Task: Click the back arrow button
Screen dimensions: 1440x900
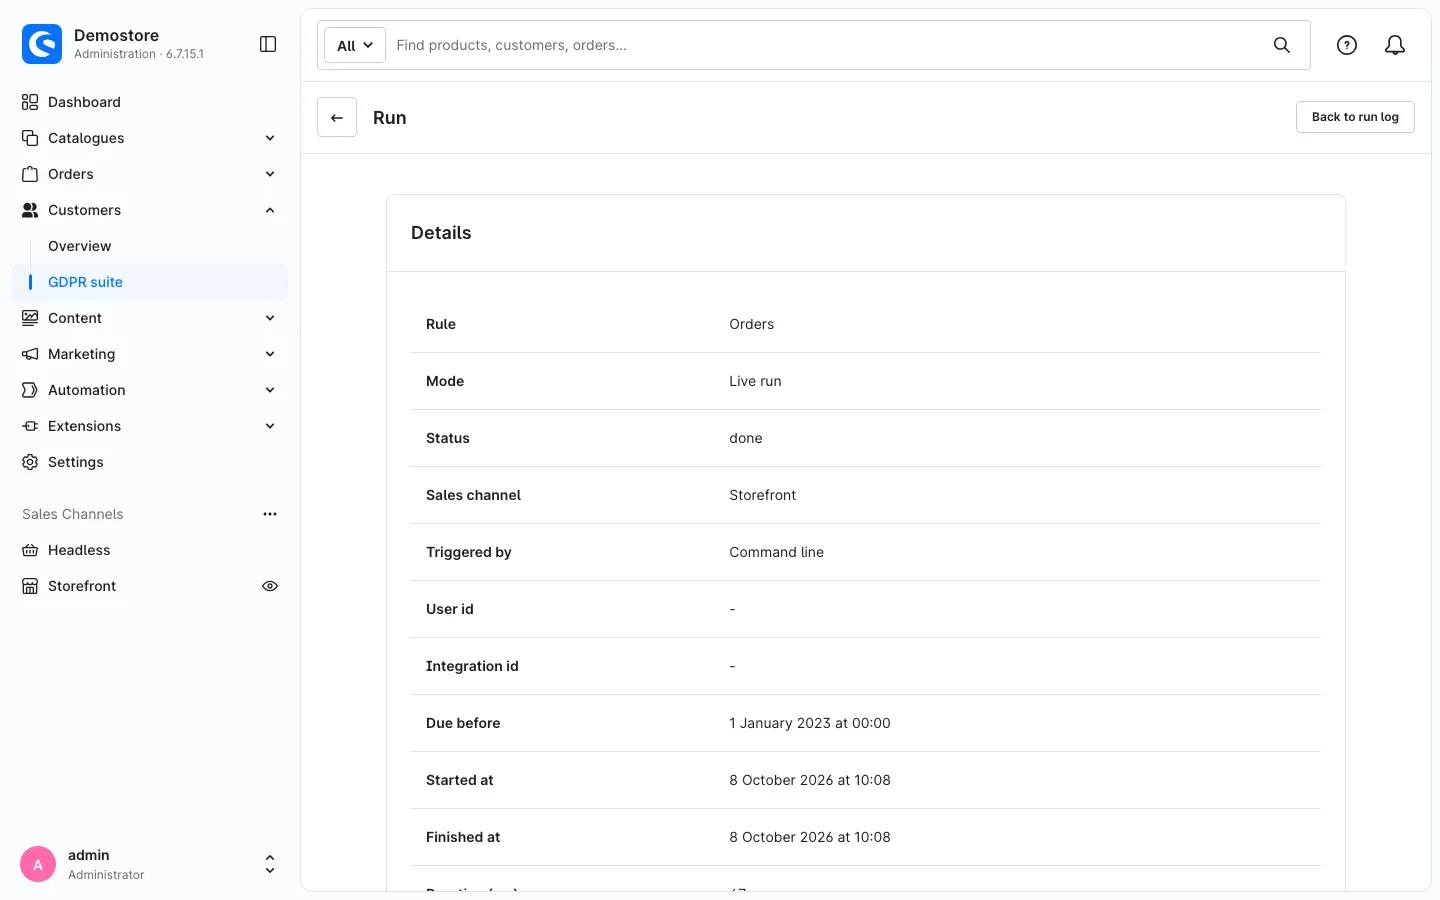Action: [337, 117]
